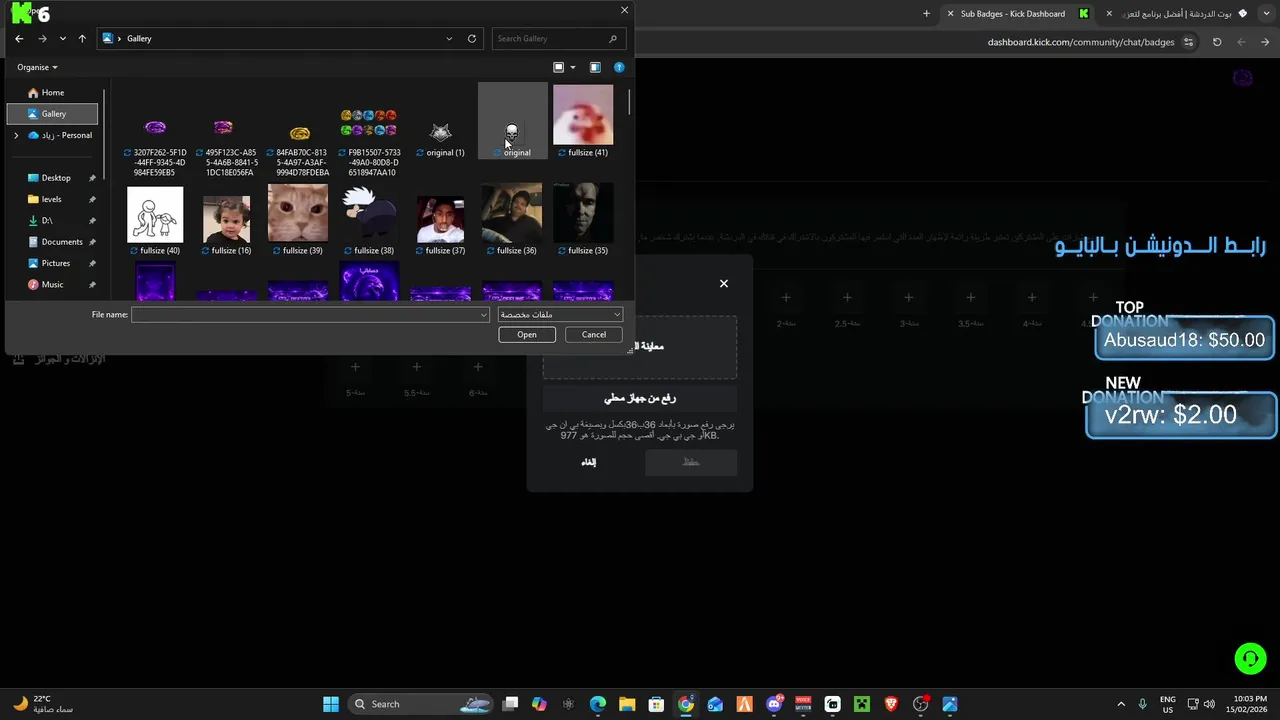Select fullsize (37) photo

coord(441,220)
